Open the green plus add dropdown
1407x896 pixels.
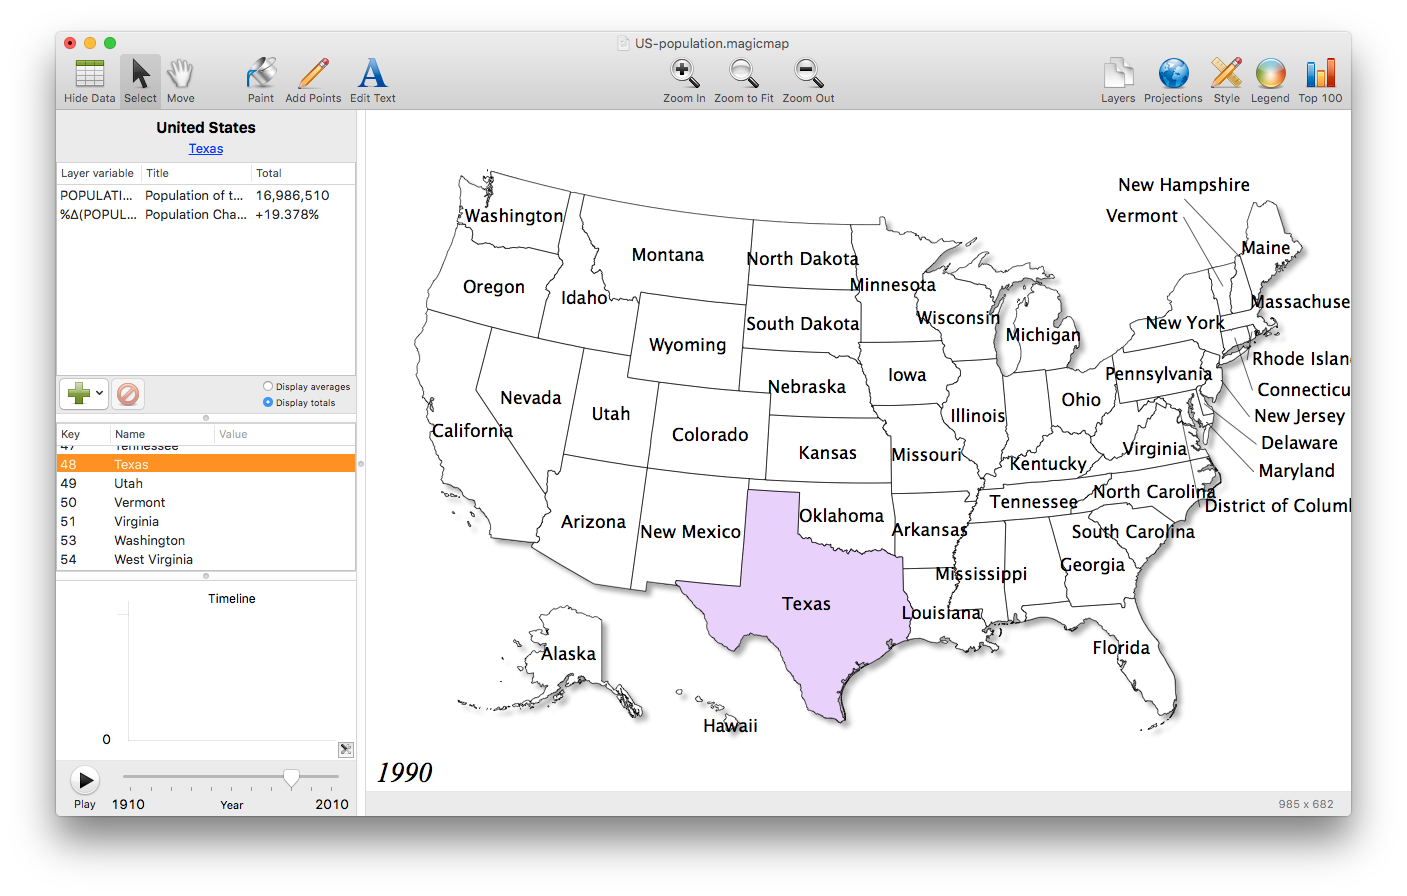pyautogui.click(x=84, y=394)
